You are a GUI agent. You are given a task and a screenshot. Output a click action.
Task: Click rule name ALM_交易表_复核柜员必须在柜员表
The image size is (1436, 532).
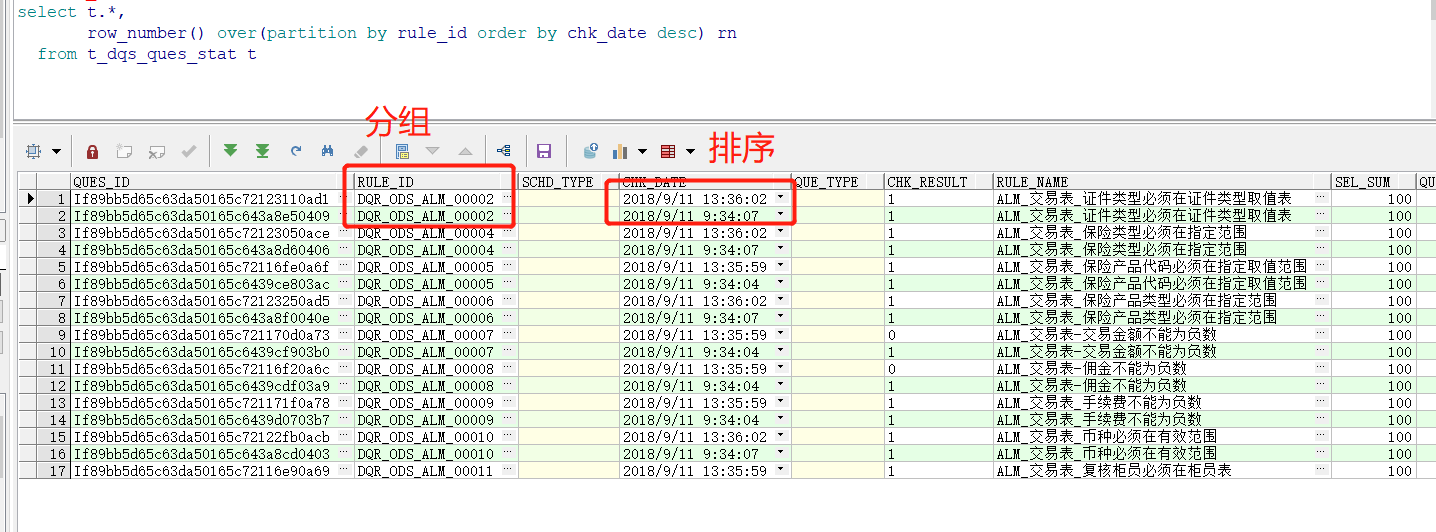point(1114,471)
